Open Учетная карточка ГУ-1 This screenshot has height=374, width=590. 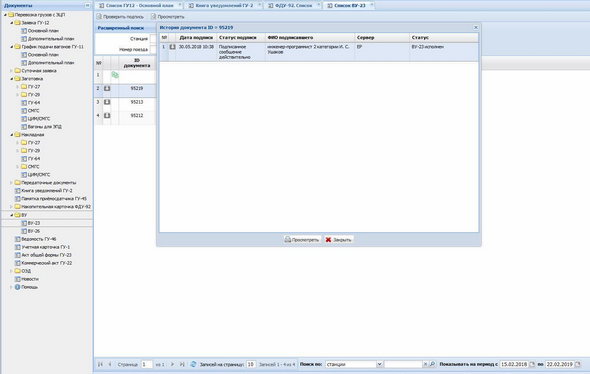(45, 247)
